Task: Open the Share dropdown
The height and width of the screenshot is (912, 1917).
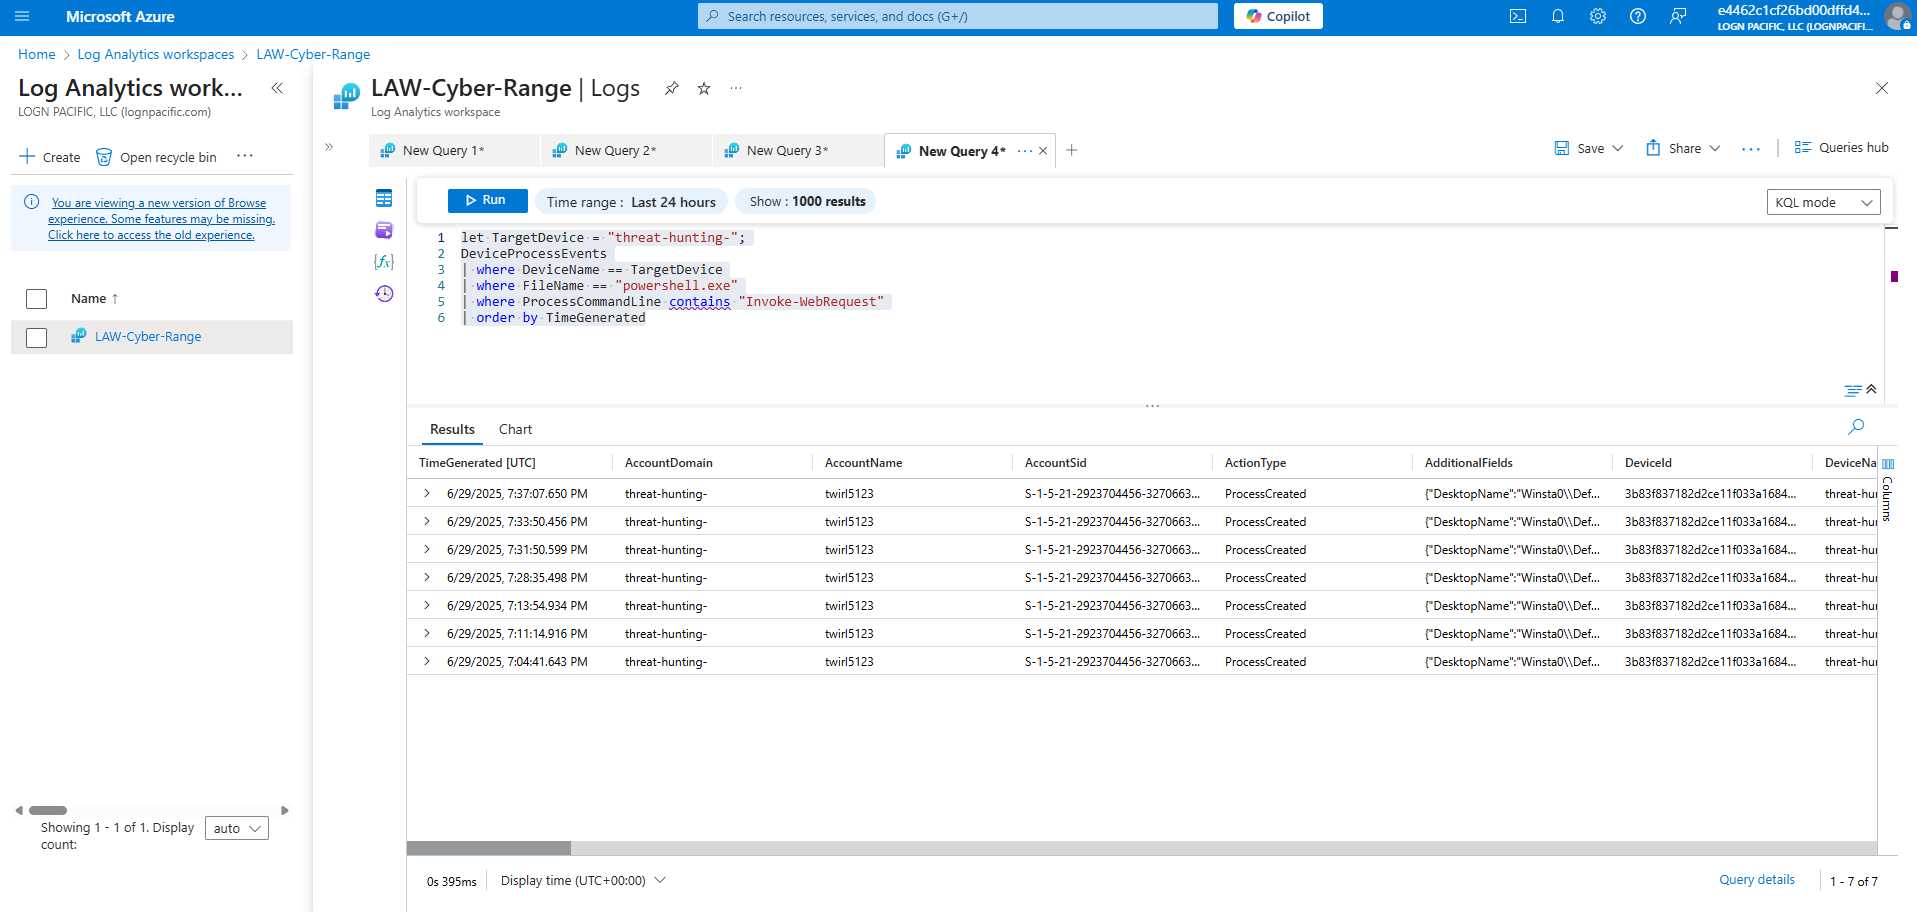Action: pos(1683,148)
